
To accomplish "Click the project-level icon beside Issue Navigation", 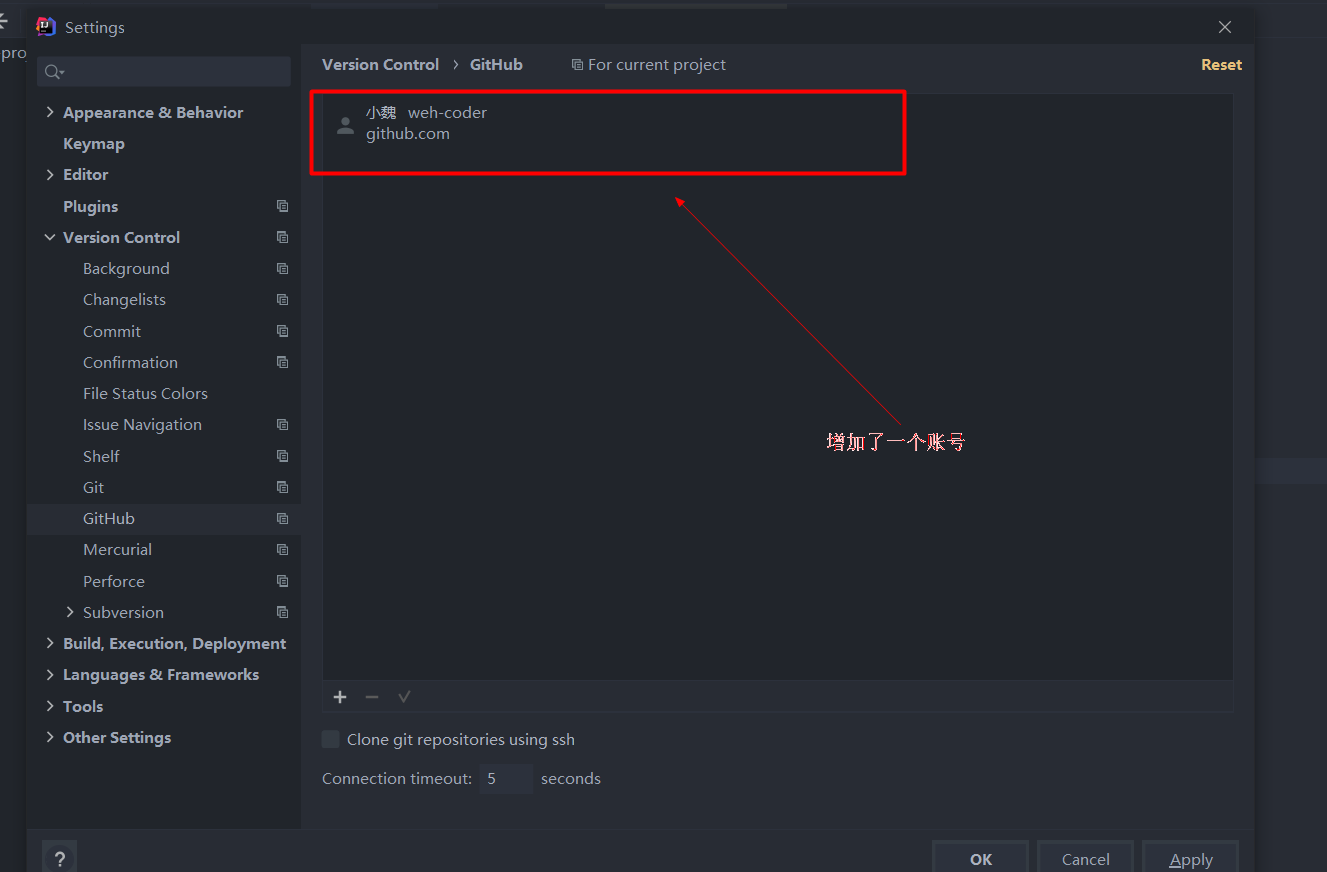I will tap(282, 424).
